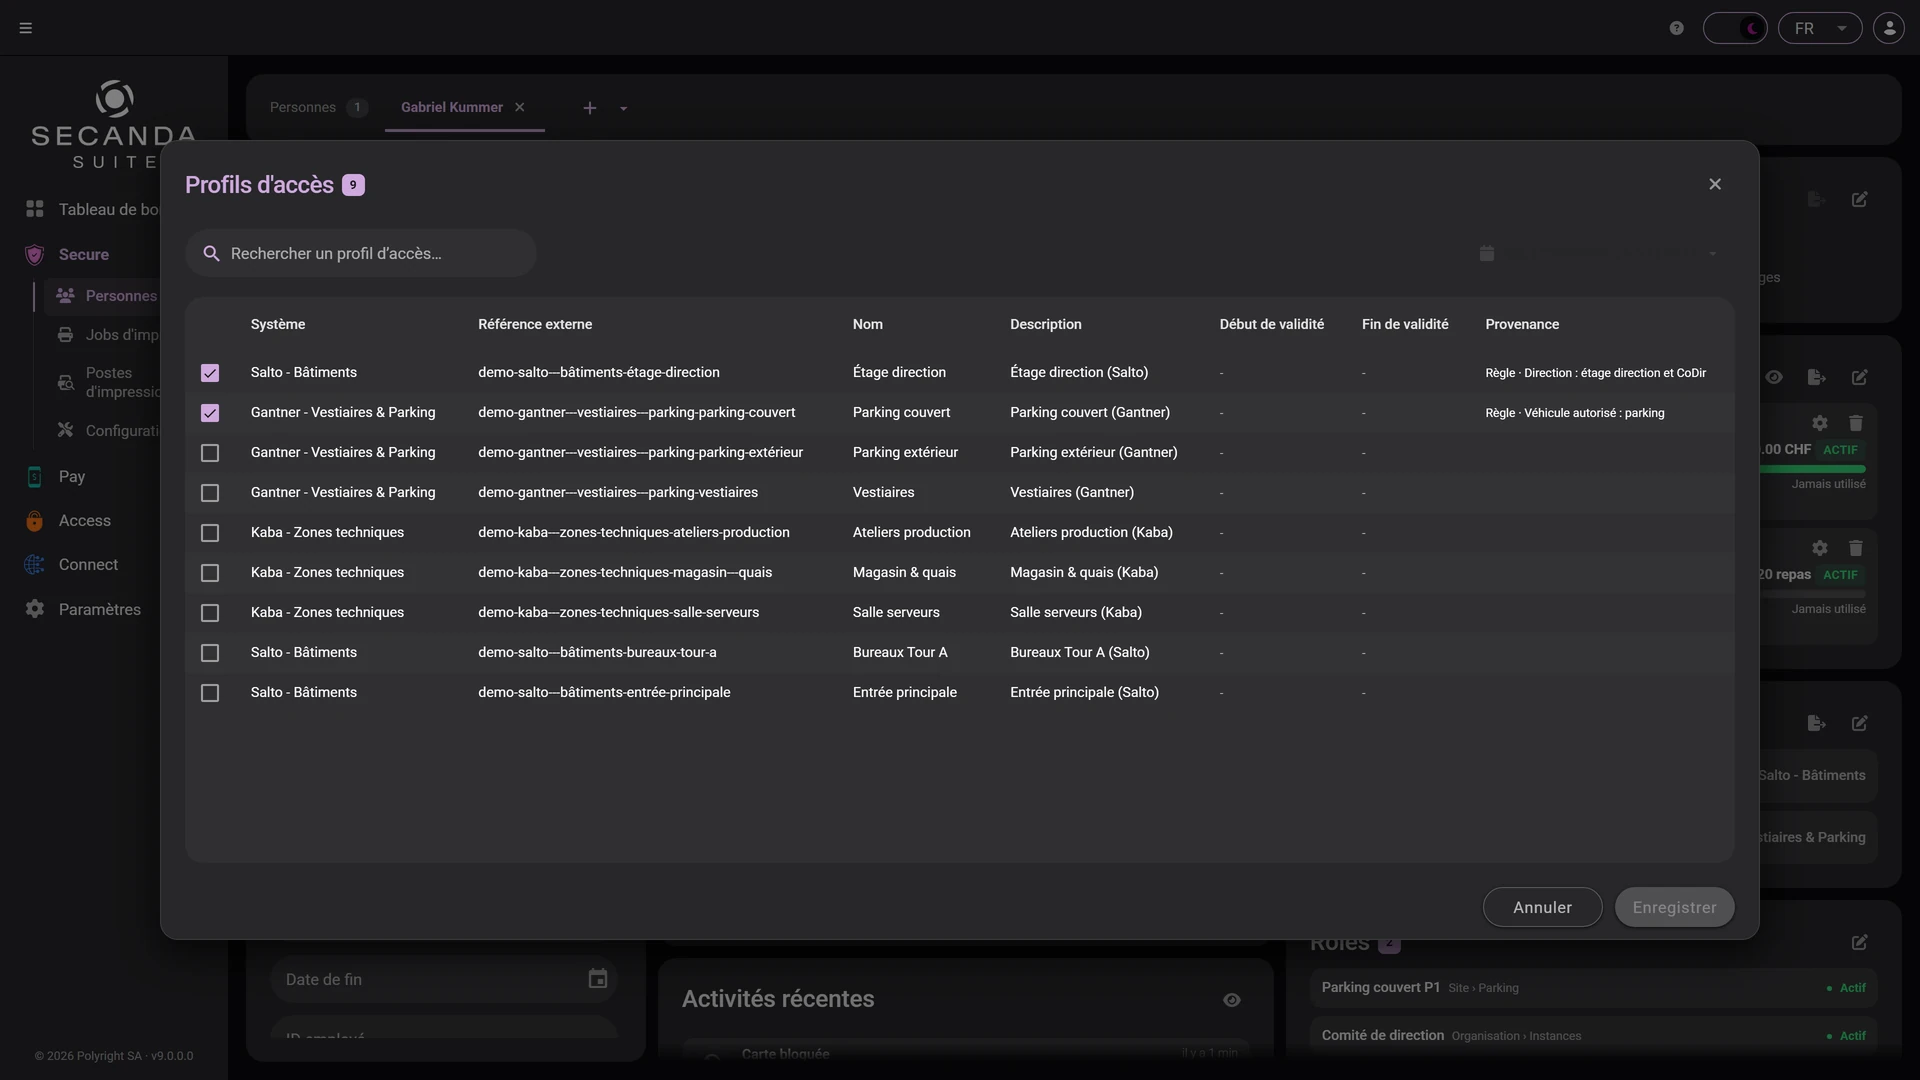Viewport: 1920px width, 1080px height.
Task: Expand the tab list dropdown arrow
Action: coord(623,108)
